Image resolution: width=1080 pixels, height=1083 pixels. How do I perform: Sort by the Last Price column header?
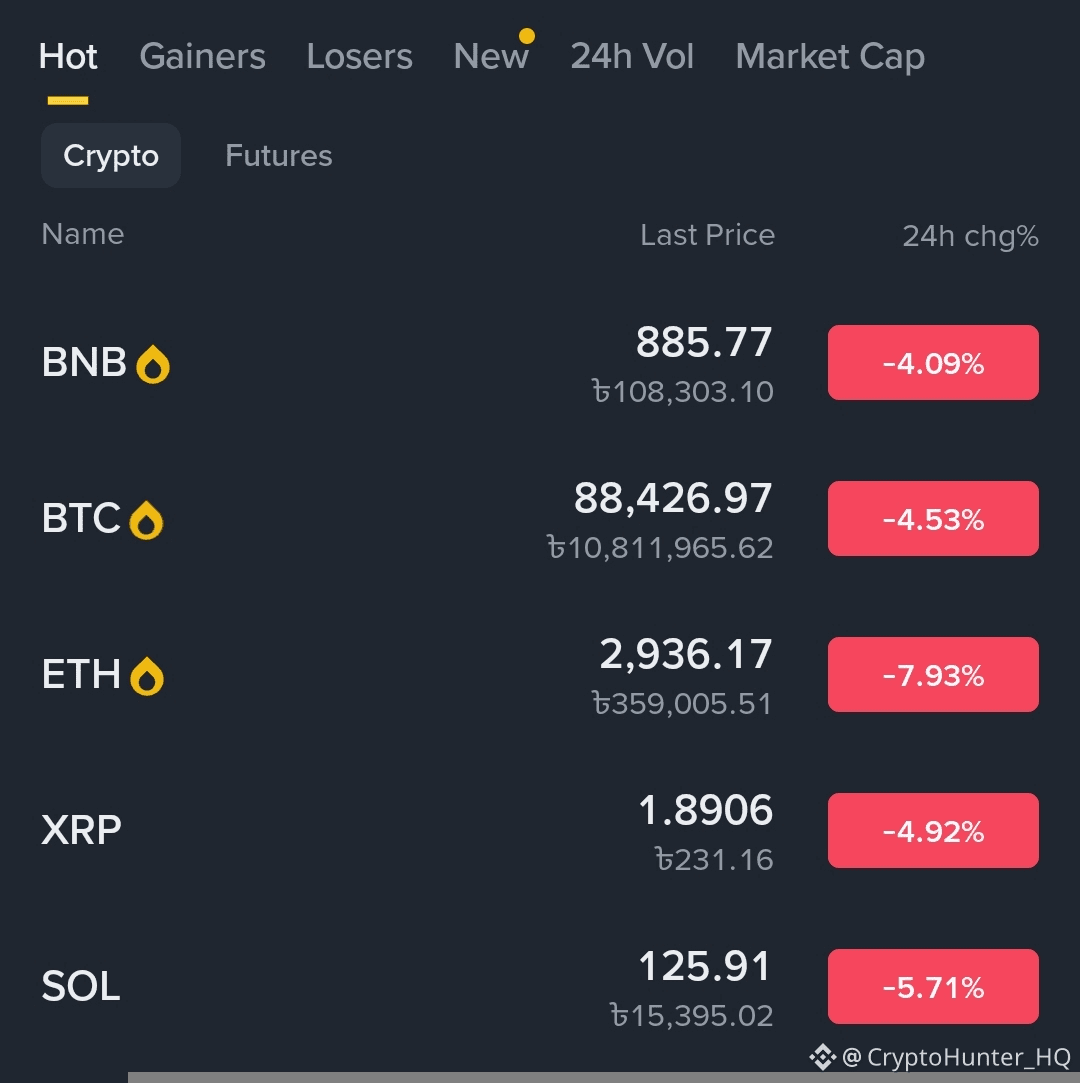[707, 235]
